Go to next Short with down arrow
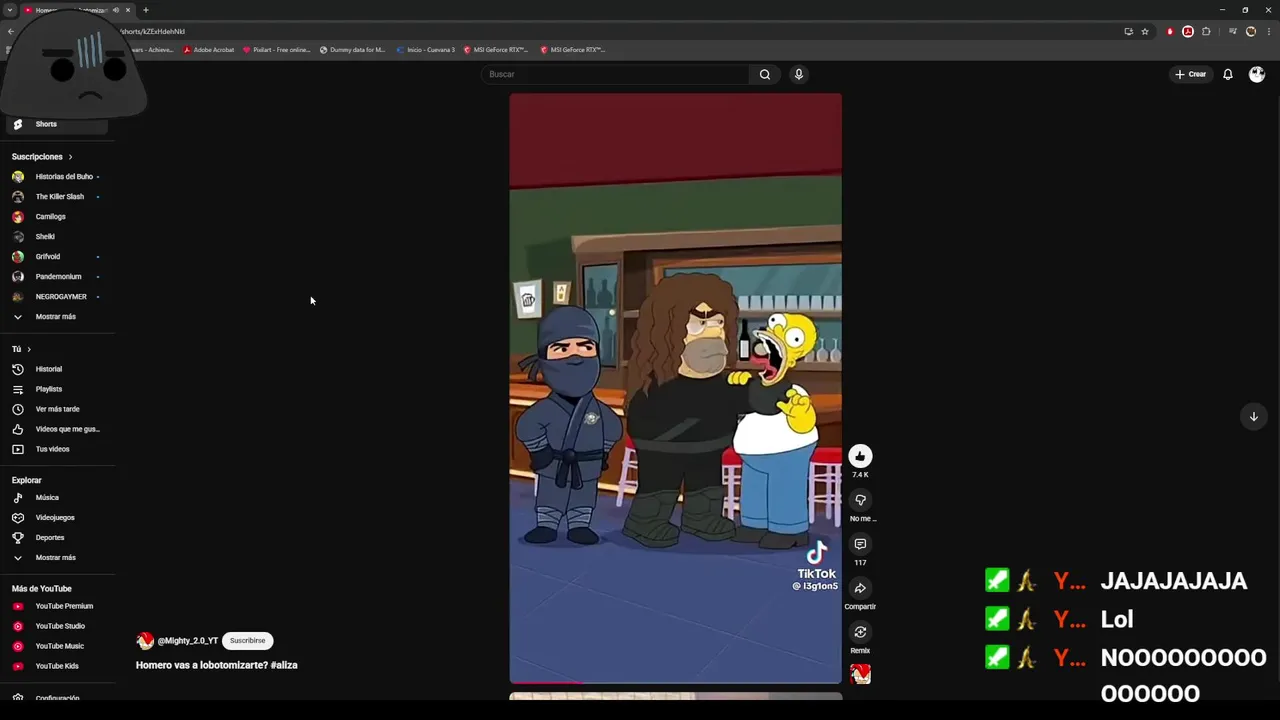The image size is (1280, 720). [x=1253, y=416]
